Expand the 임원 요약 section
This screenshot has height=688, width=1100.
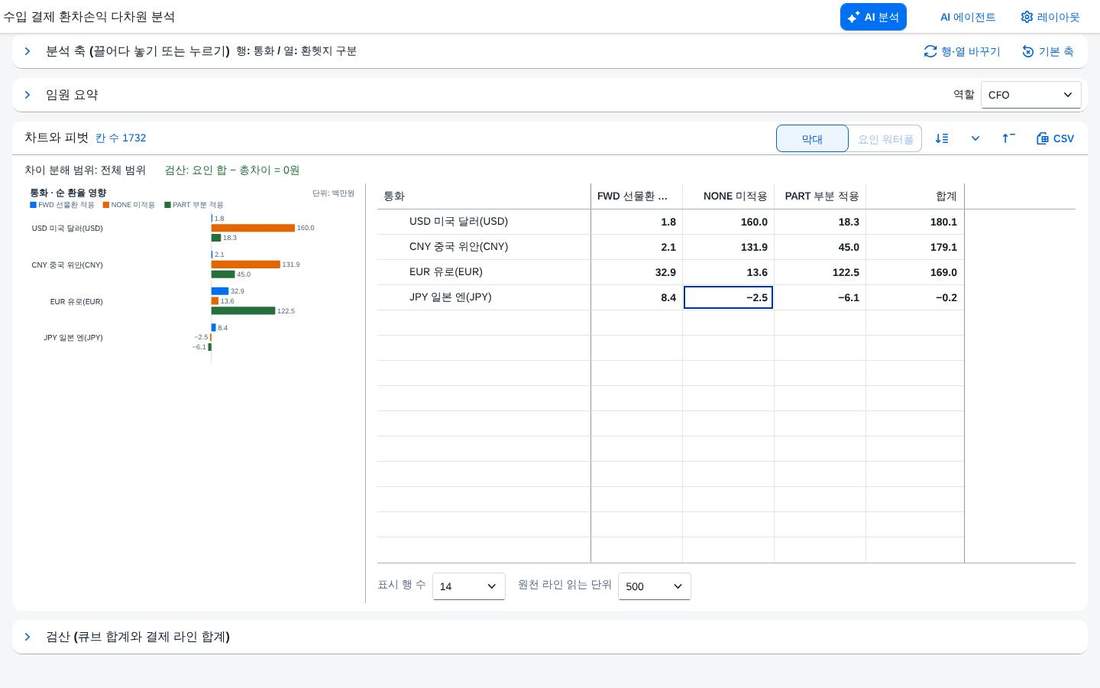[27, 95]
